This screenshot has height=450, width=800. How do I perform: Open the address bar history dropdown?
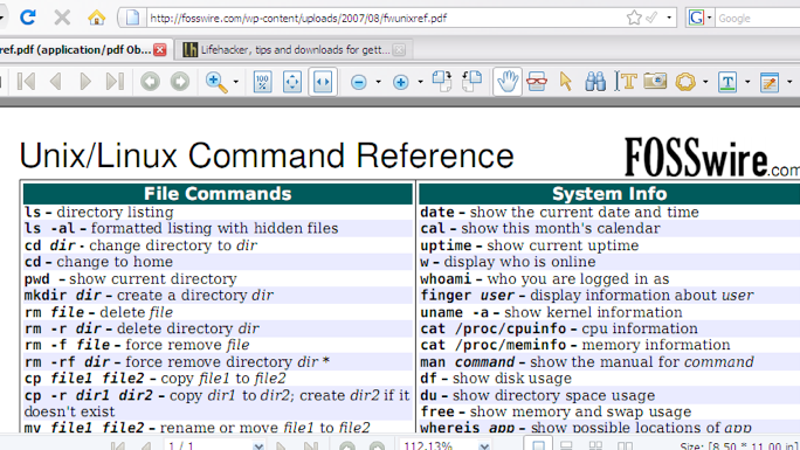pyautogui.click(x=669, y=18)
